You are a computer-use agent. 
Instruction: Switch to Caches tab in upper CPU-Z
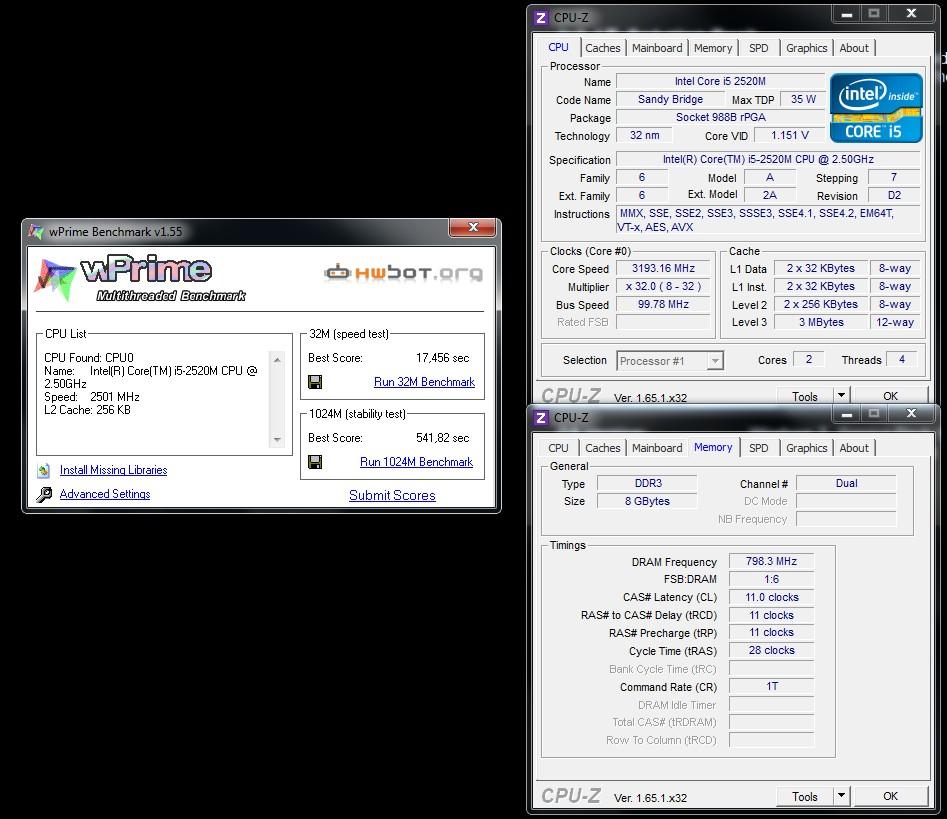point(603,48)
